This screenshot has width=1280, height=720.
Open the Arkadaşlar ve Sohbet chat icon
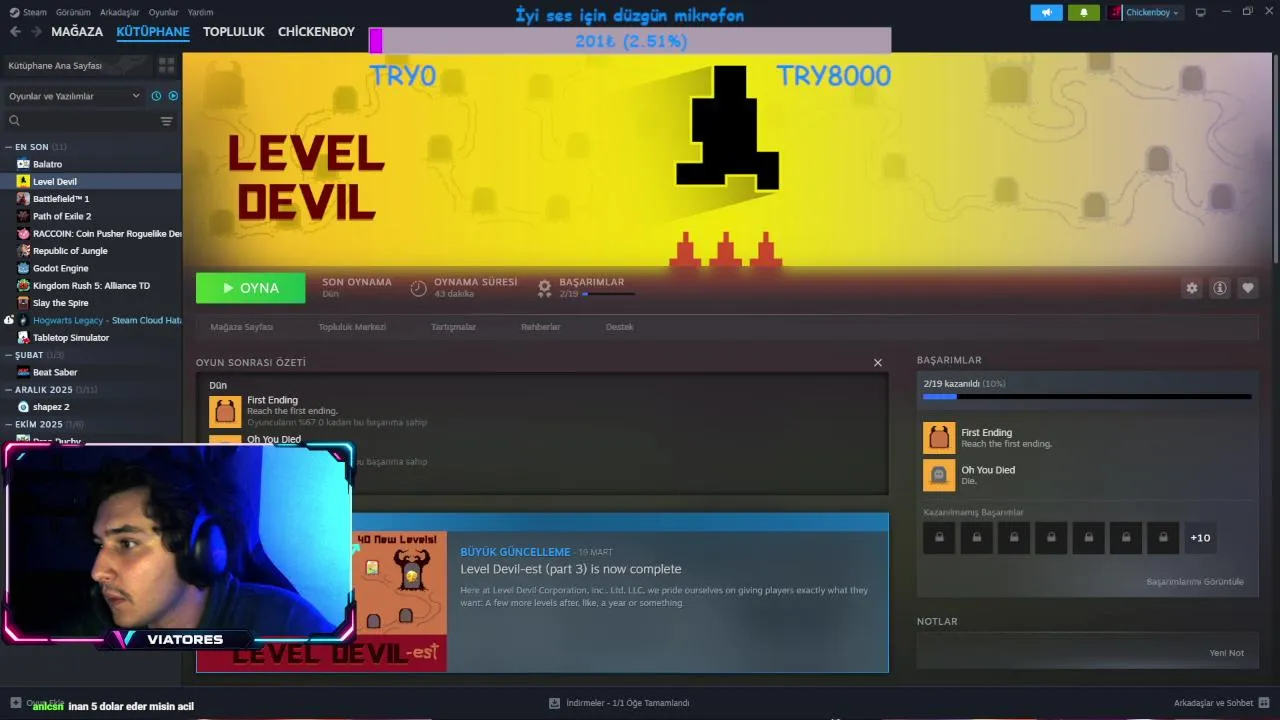pyautogui.click(x=1265, y=703)
